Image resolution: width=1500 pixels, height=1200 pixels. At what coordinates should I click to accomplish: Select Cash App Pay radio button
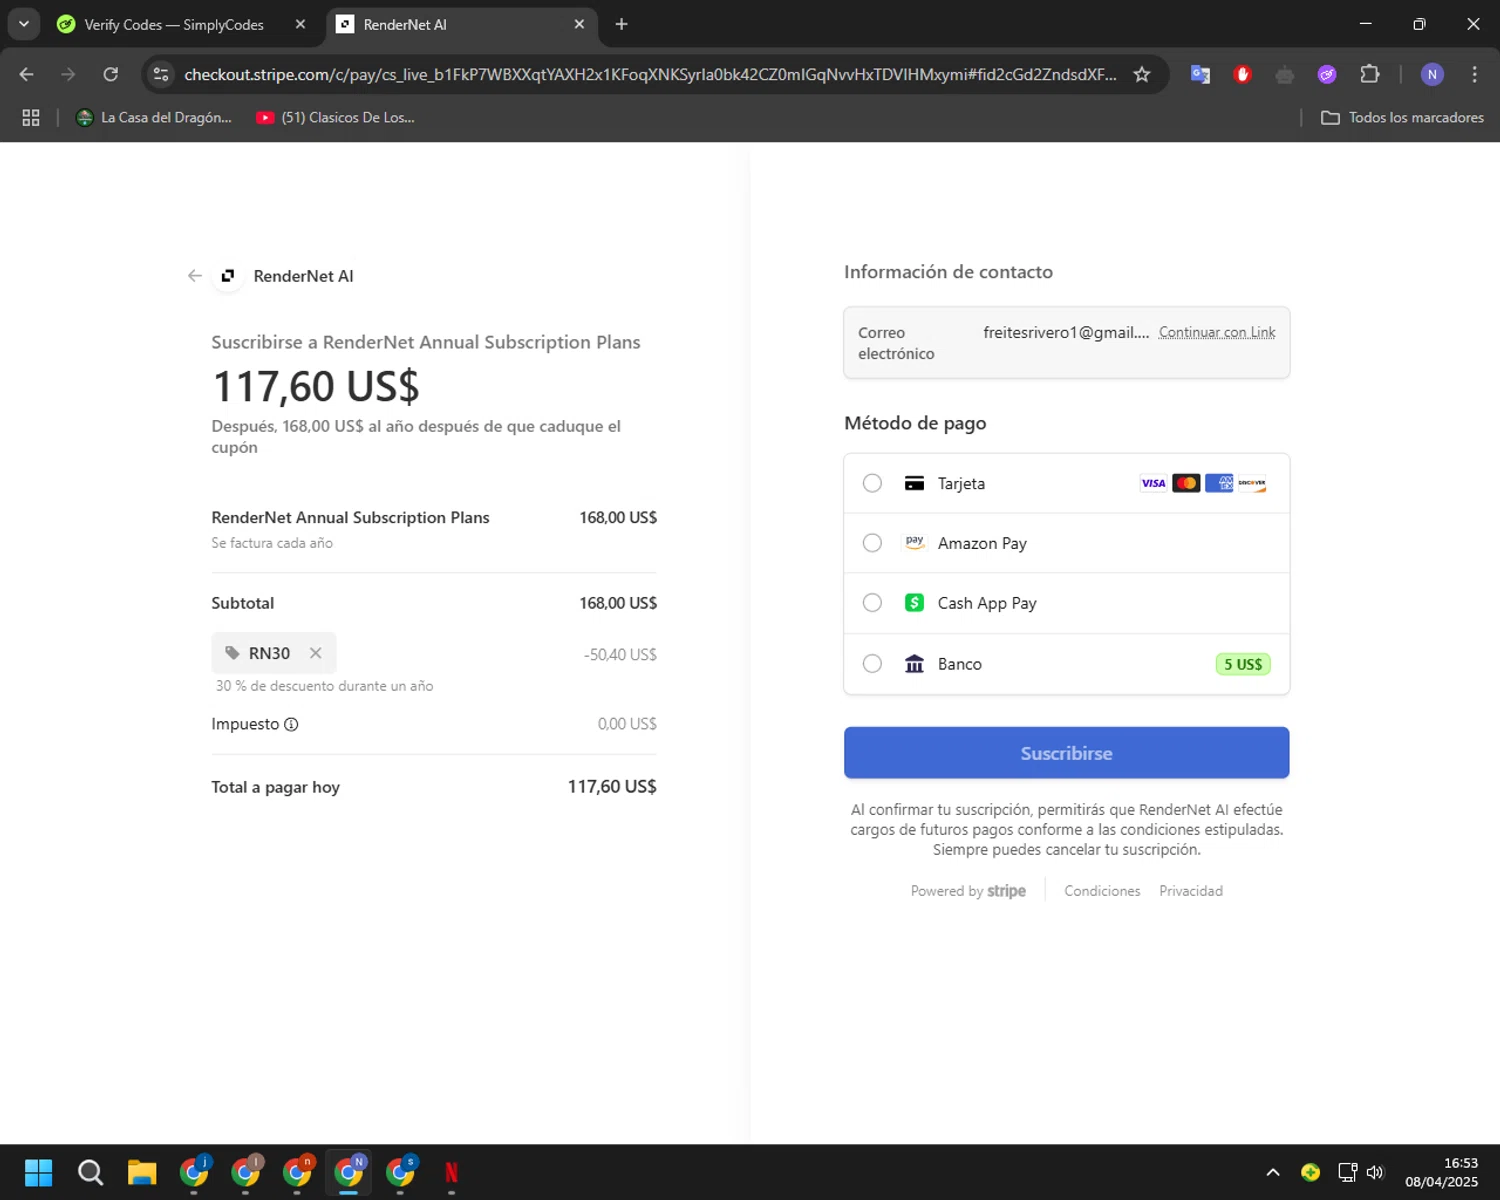click(872, 603)
